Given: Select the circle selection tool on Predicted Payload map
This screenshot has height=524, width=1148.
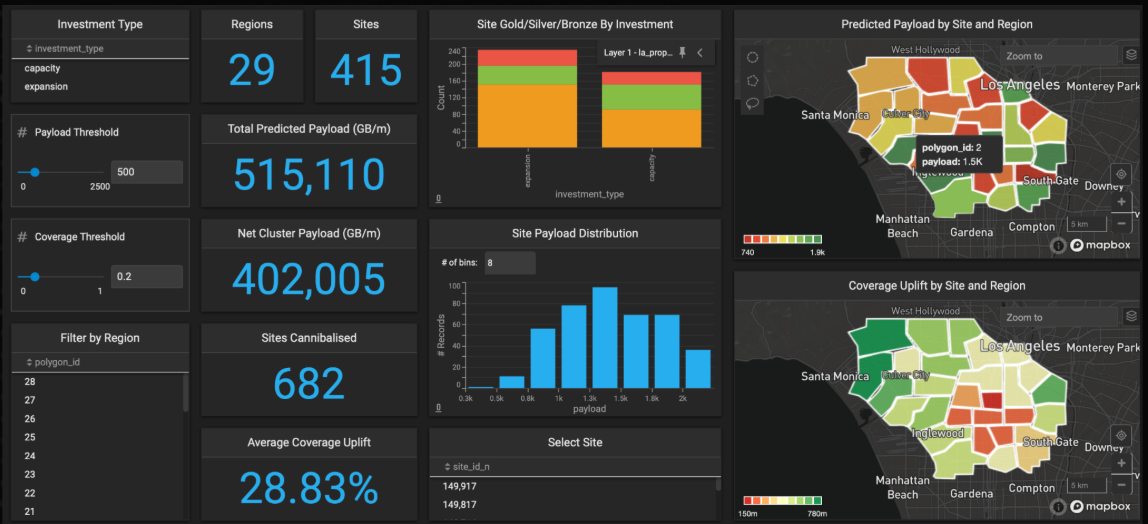Looking at the screenshot, I should [x=752, y=58].
